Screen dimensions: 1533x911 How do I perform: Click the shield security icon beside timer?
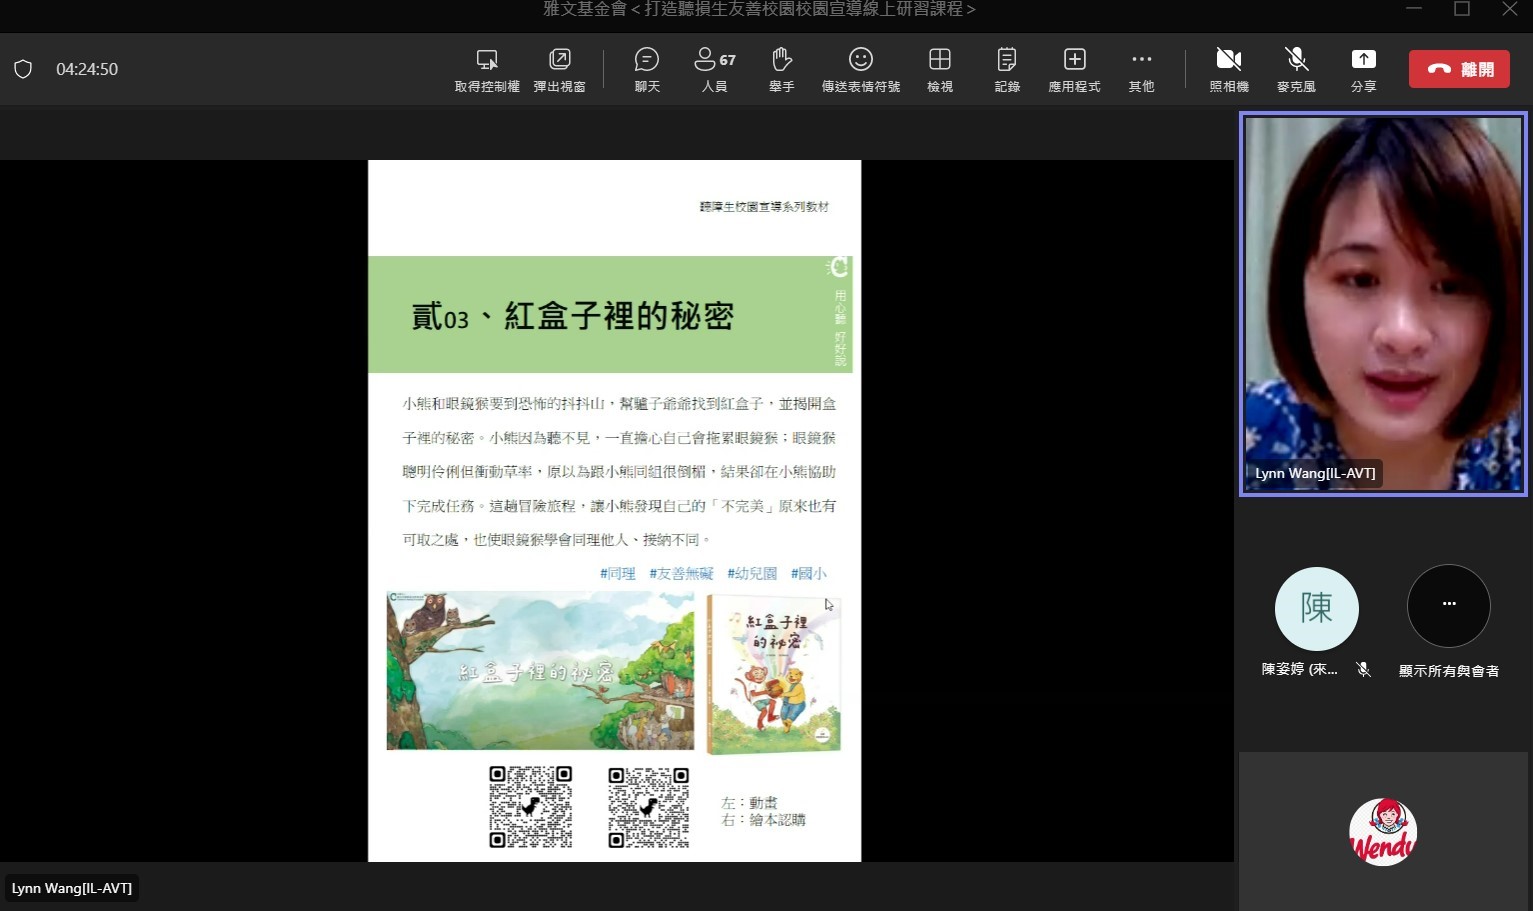coord(23,69)
